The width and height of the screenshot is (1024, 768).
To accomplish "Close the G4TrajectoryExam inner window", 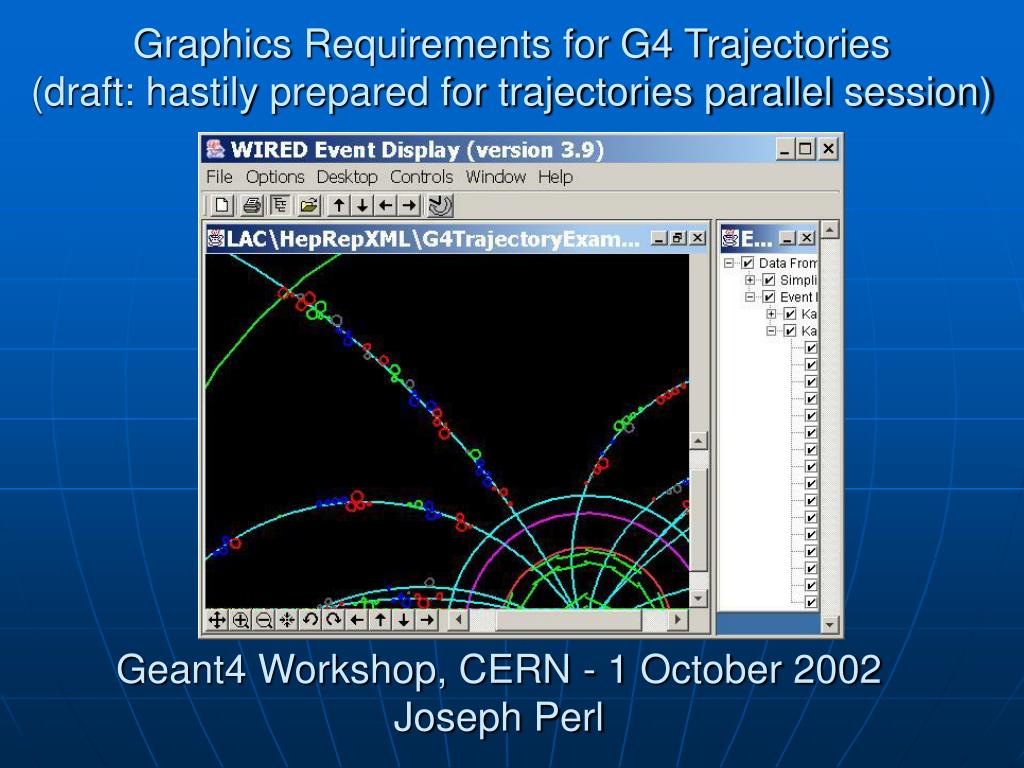I will point(697,238).
